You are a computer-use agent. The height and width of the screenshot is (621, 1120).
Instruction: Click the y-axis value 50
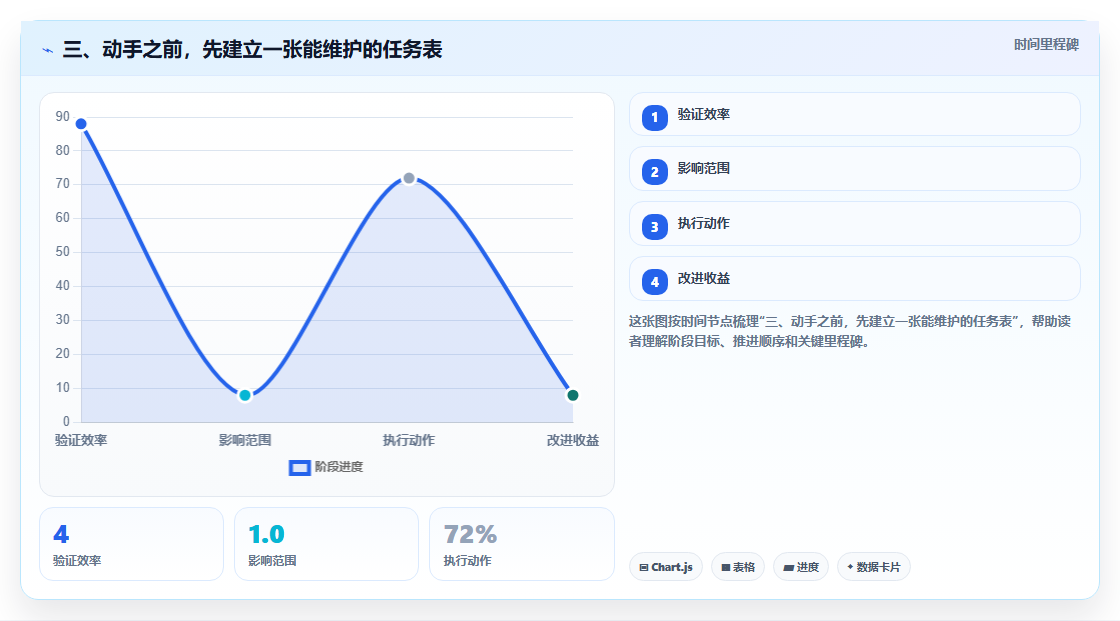[63, 252]
